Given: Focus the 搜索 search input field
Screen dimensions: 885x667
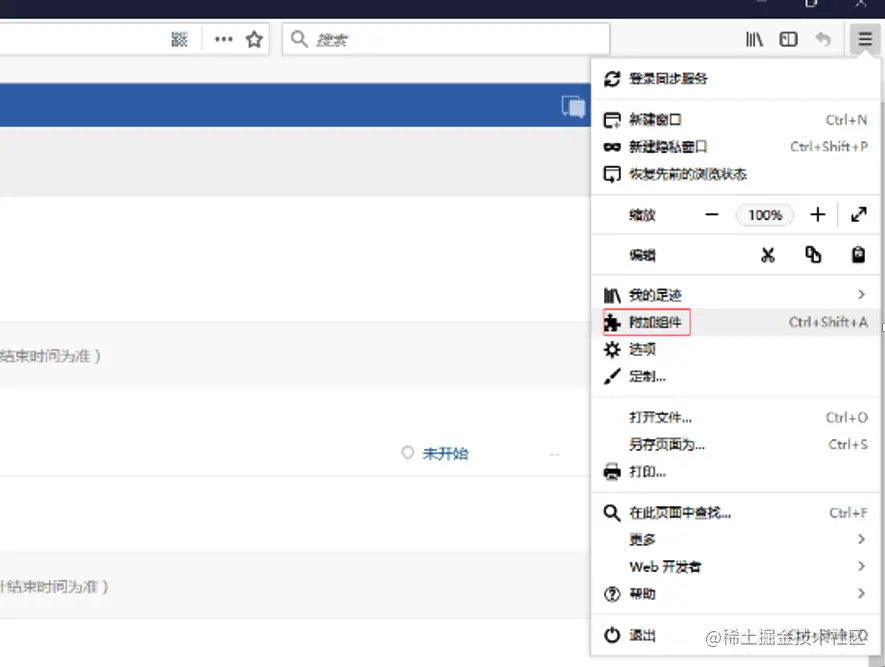Looking at the screenshot, I should [x=446, y=39].
